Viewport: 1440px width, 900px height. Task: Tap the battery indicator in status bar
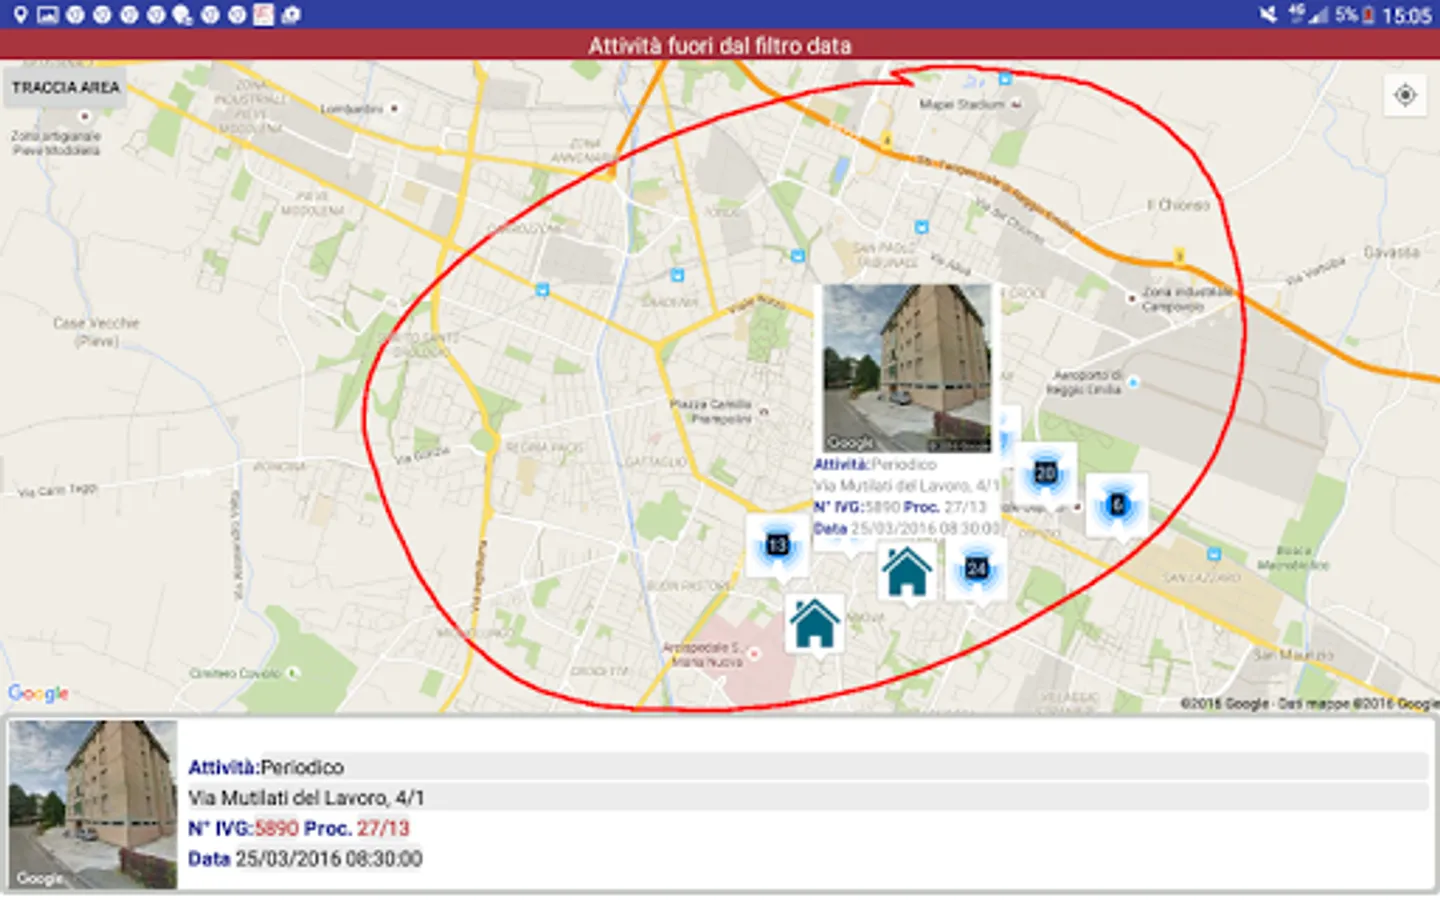(x=1368, y=15)
